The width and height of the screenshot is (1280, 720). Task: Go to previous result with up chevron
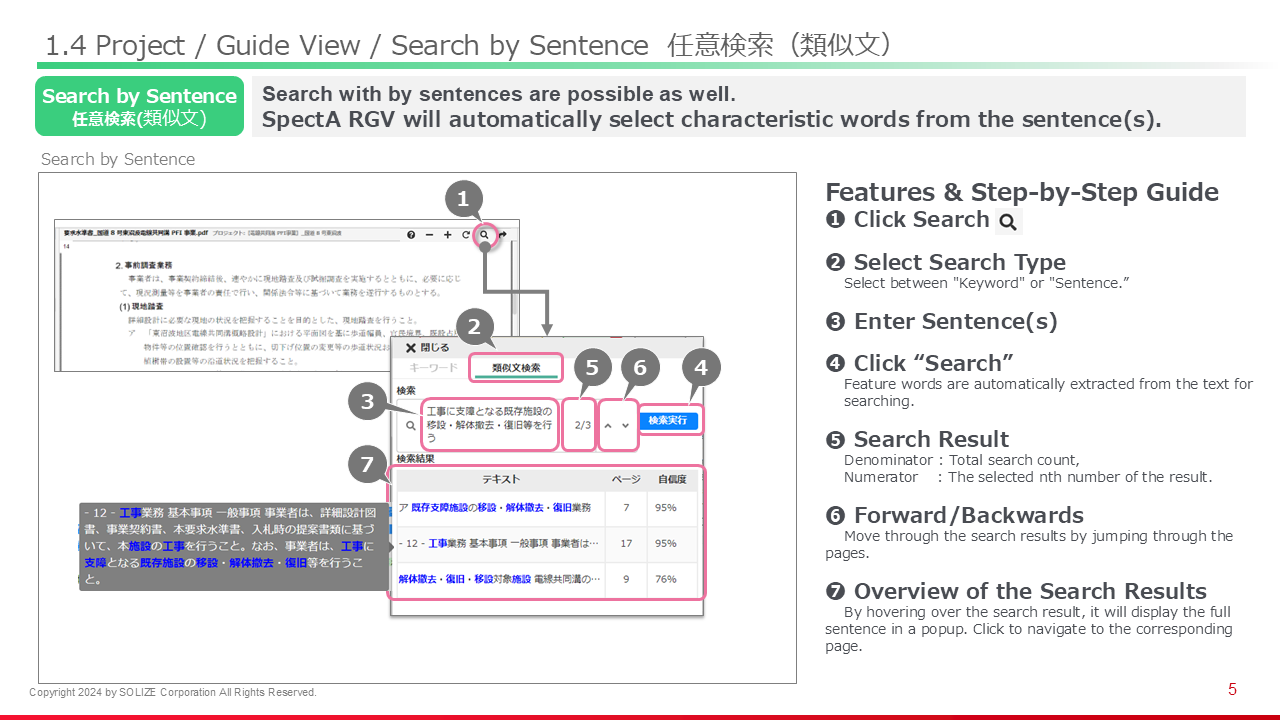tap(608, 425)
